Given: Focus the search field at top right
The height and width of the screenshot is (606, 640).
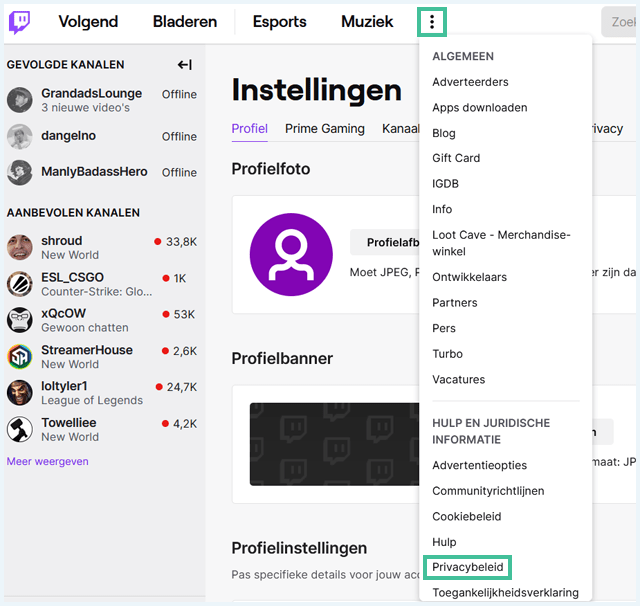Looking at the screenshot, I should click(618, 22).
